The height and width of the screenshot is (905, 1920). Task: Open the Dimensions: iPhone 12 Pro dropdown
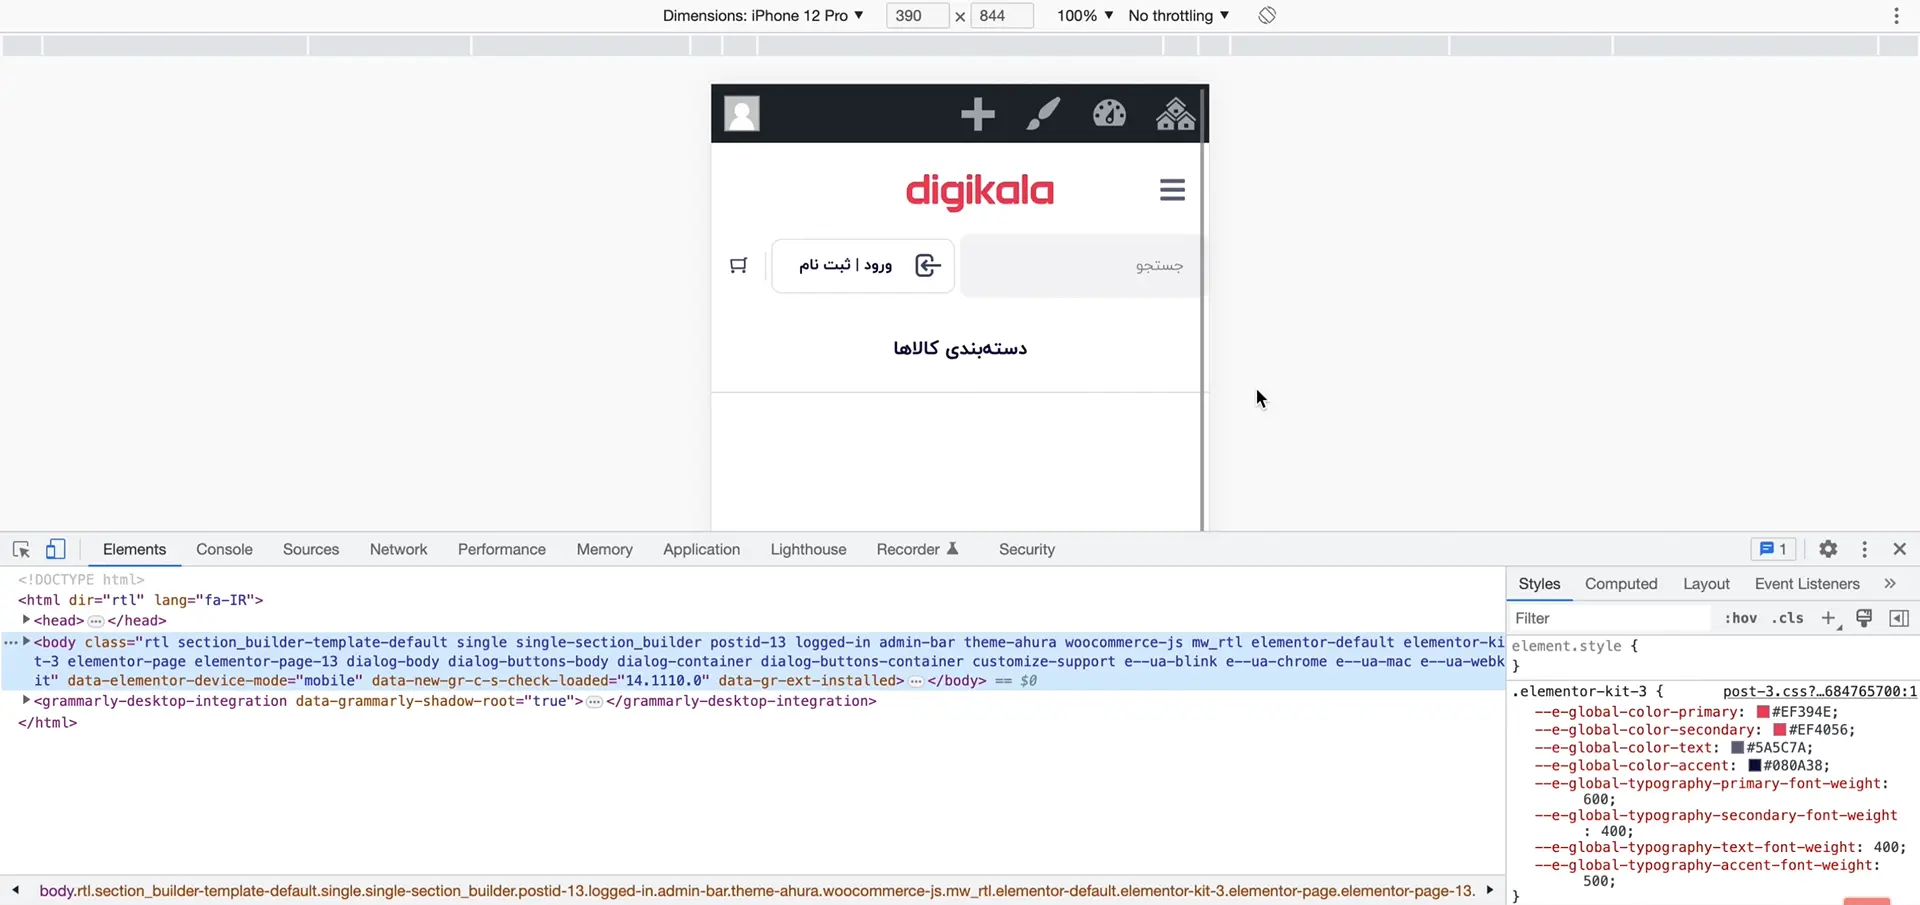point(763,15)
